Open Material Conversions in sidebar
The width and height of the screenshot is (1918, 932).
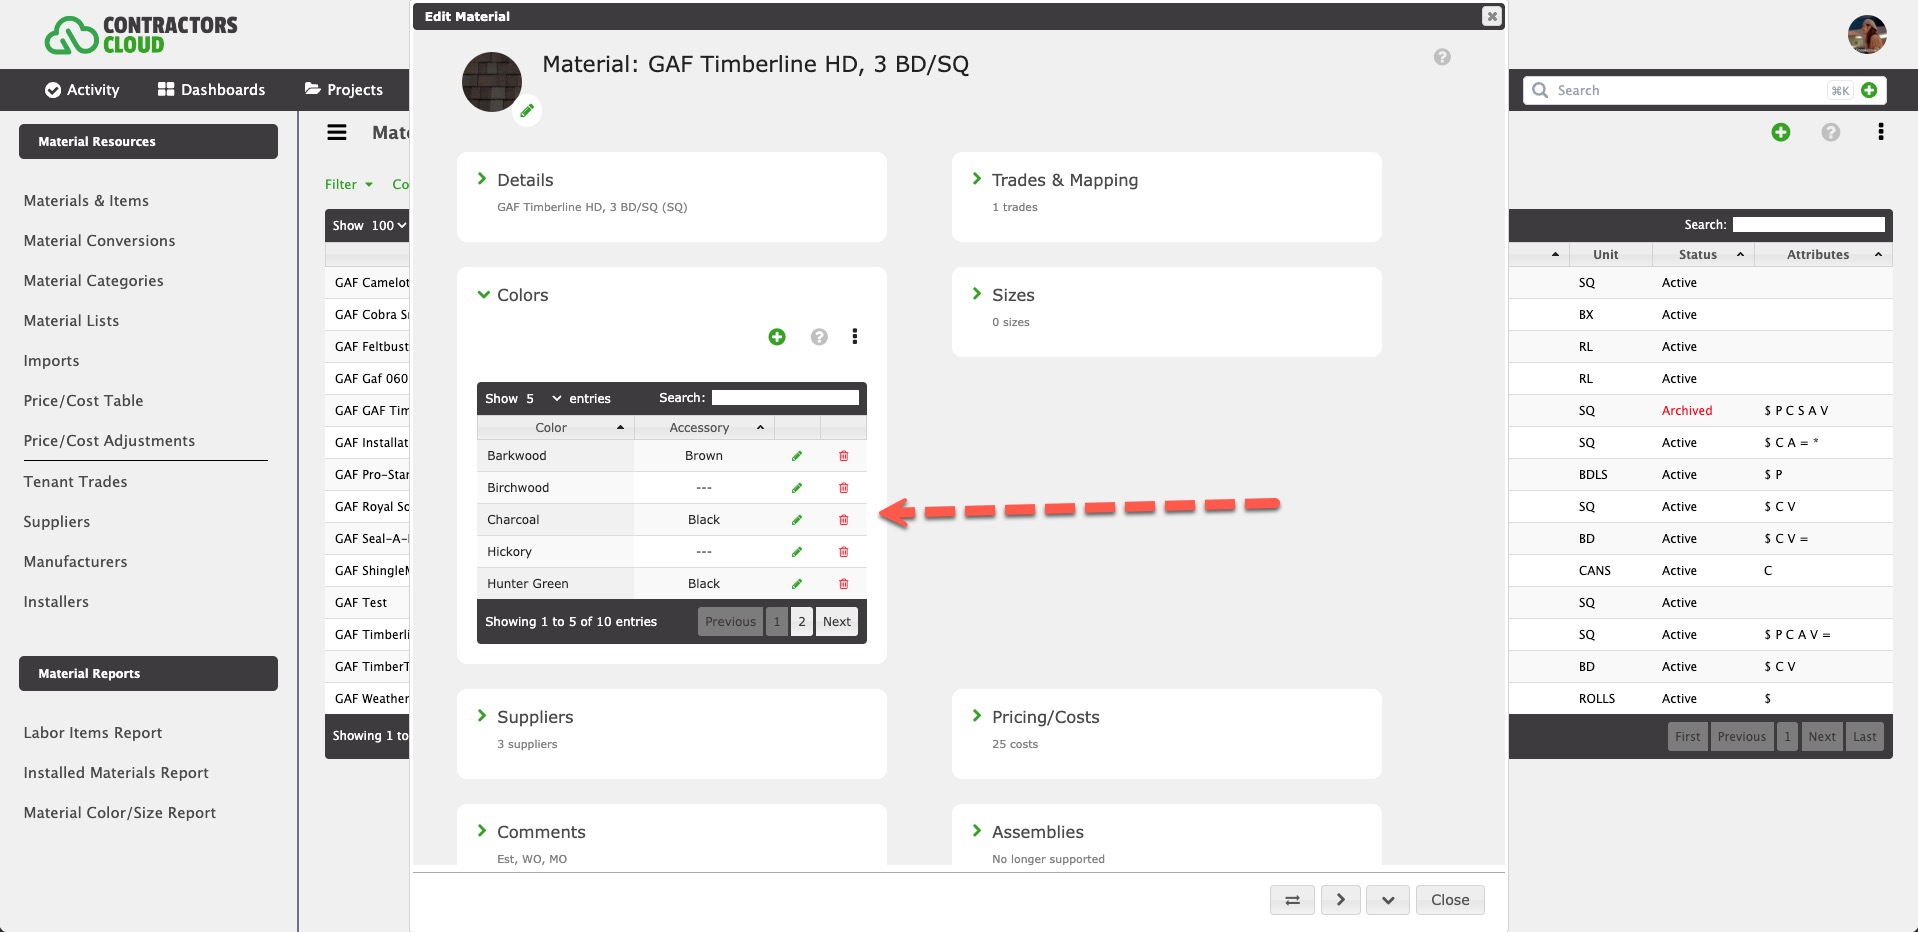coord(99,241)
